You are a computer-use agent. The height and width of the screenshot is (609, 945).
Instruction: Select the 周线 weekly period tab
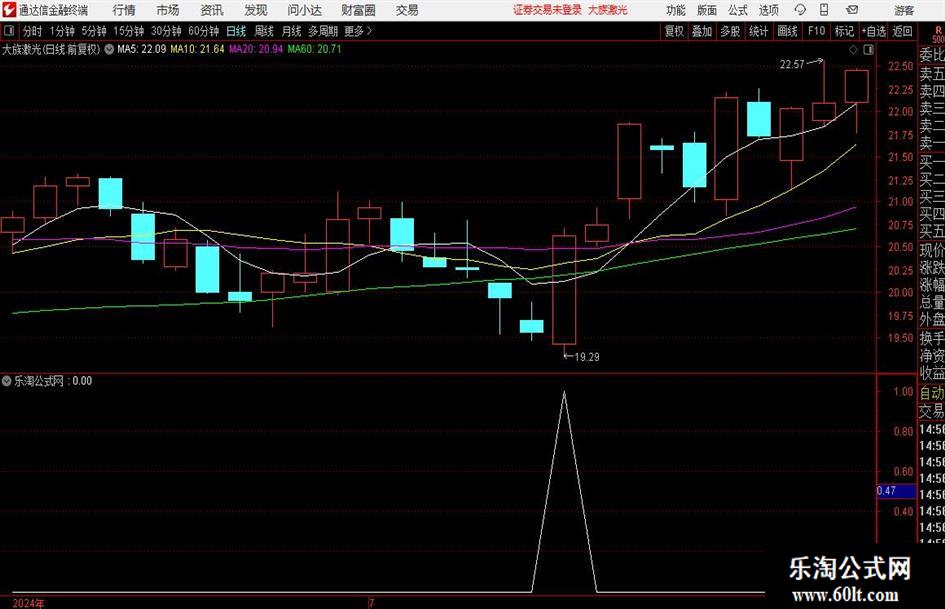pyautogui.click(x=264, y=31)
